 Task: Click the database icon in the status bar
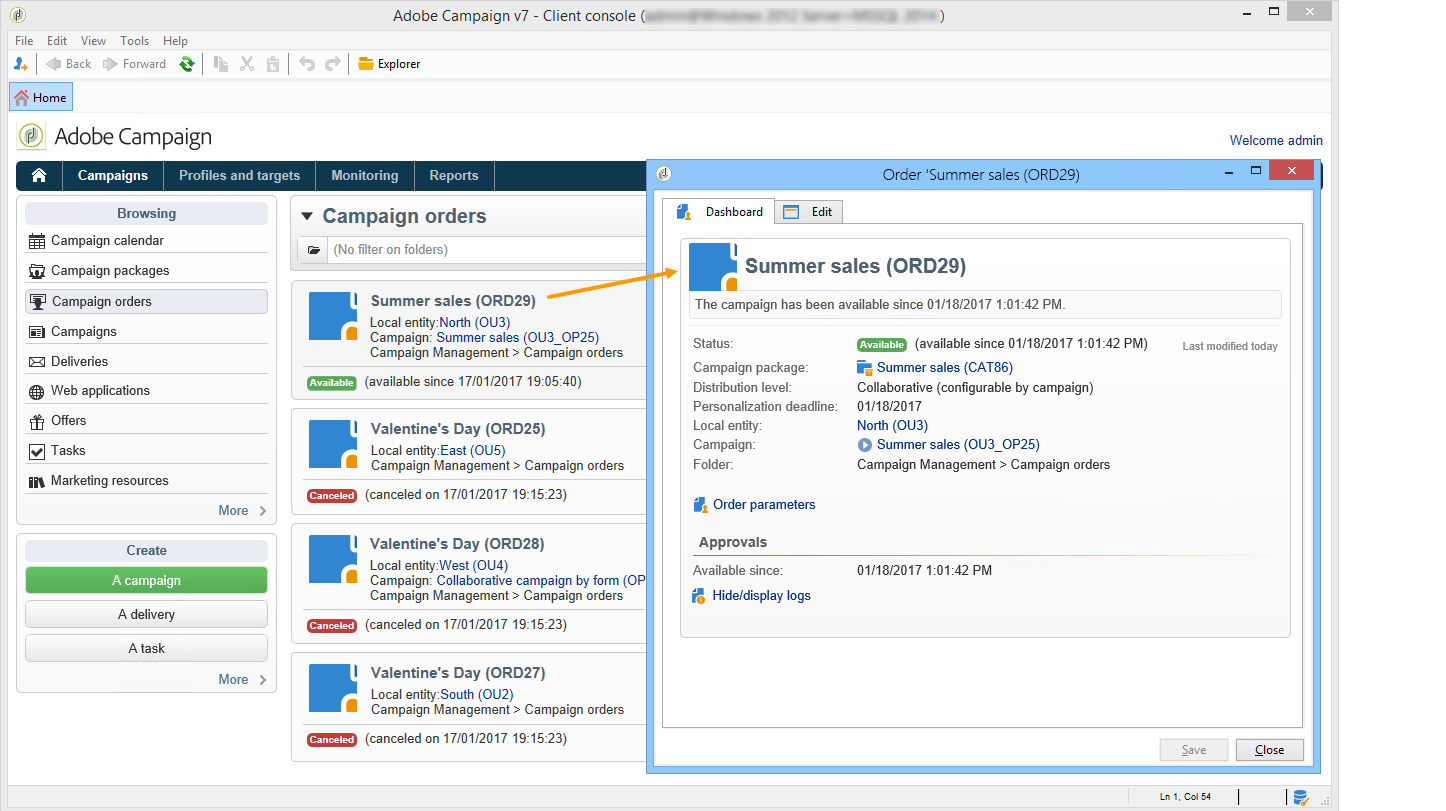click(x=1301, y=797)
